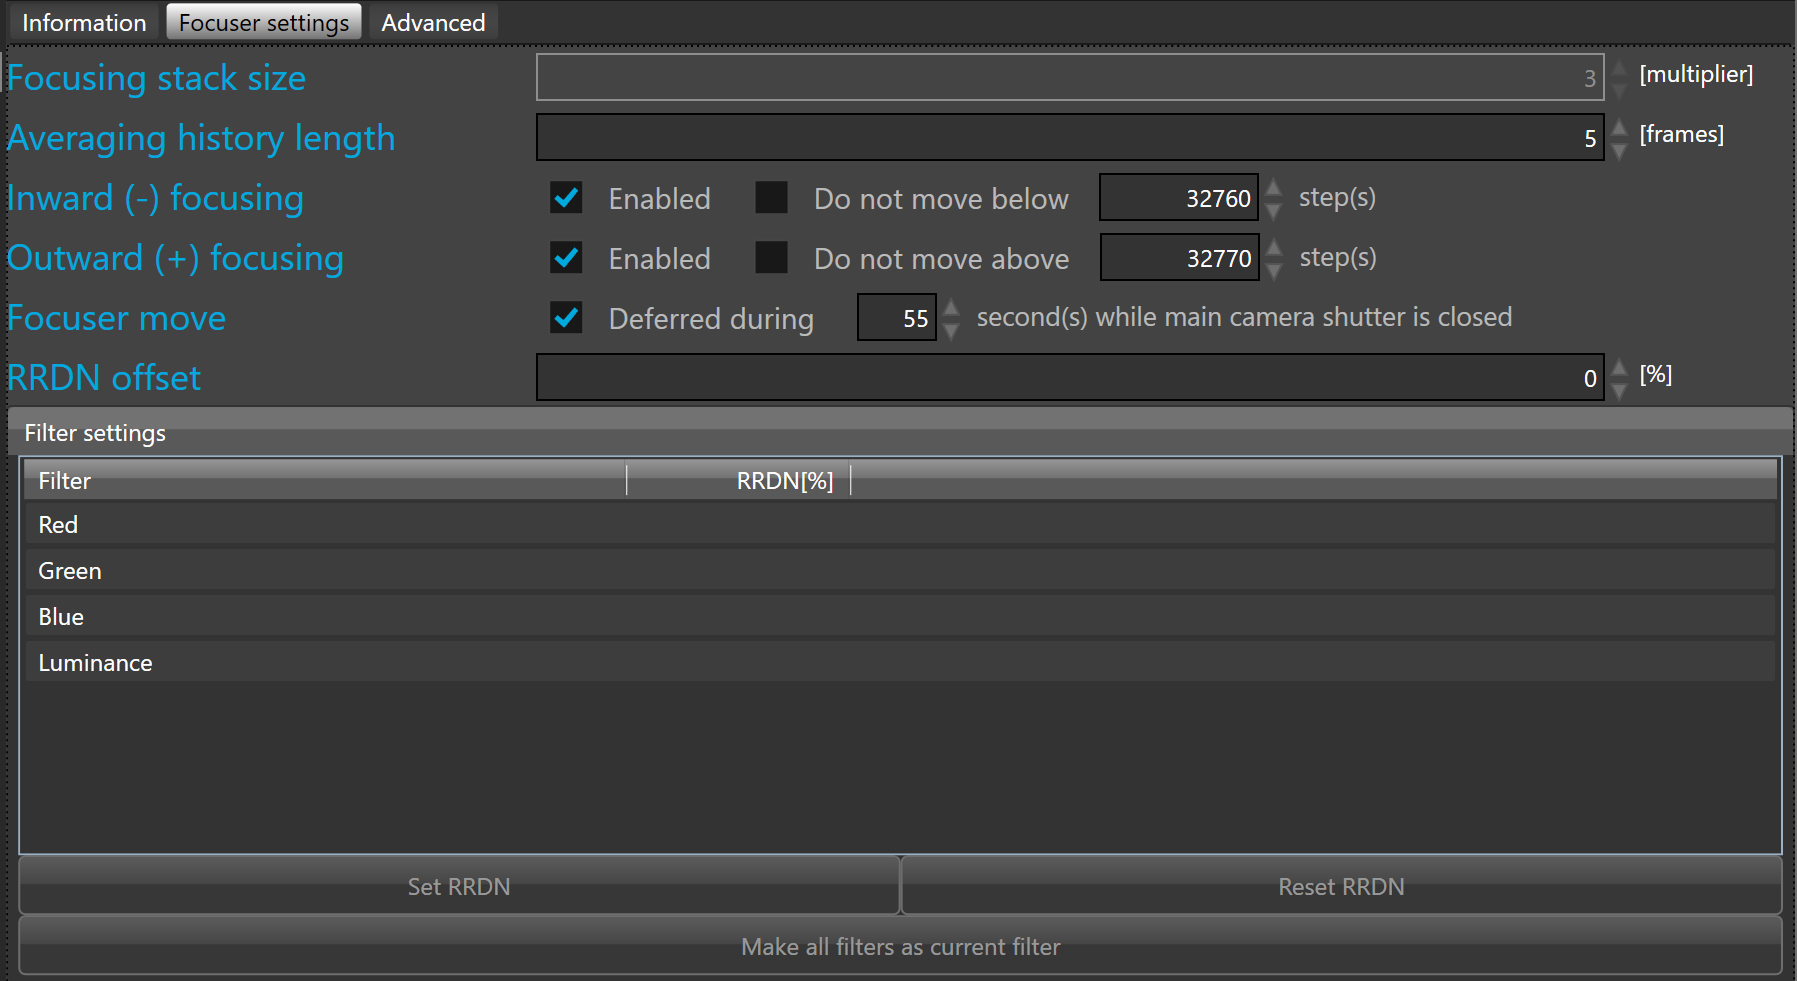Screen dimensions: 1797x981
Task: Disable Outward focusing Enabled checkbox
Action: [x=566, y=258]
